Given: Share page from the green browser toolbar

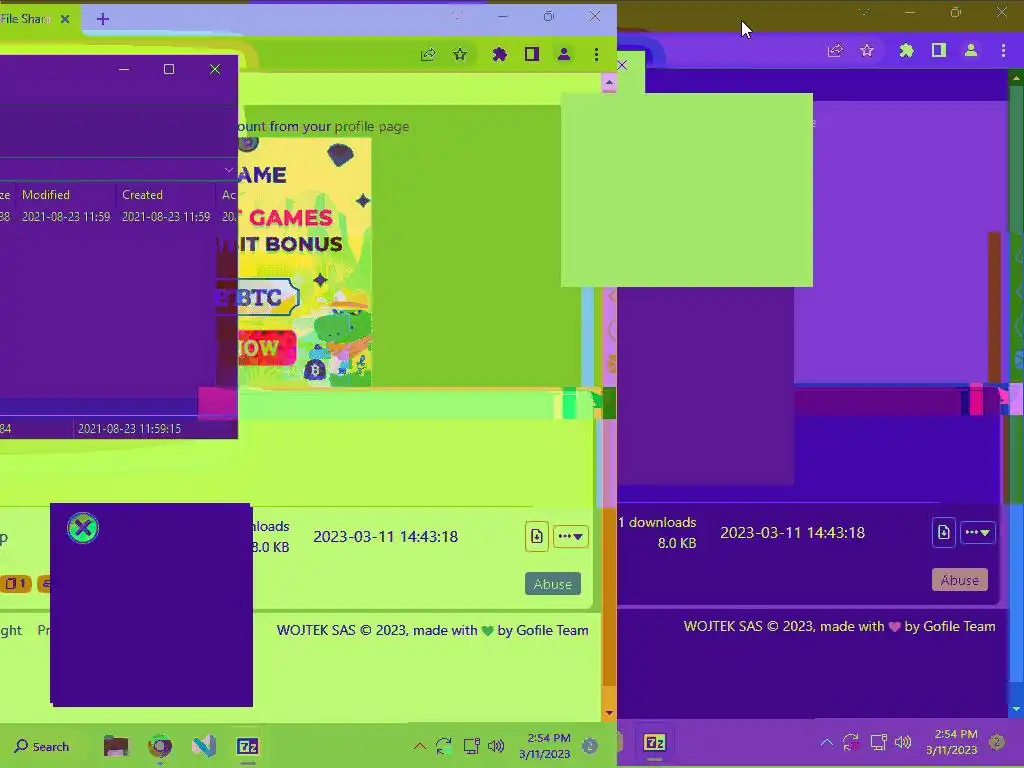Looking at the screenshot, I should [x=428, y=54].
